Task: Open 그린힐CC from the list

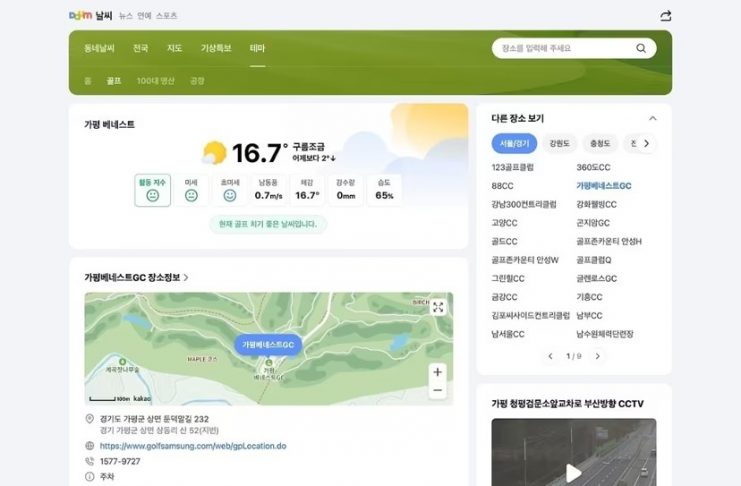Action: 508,278
